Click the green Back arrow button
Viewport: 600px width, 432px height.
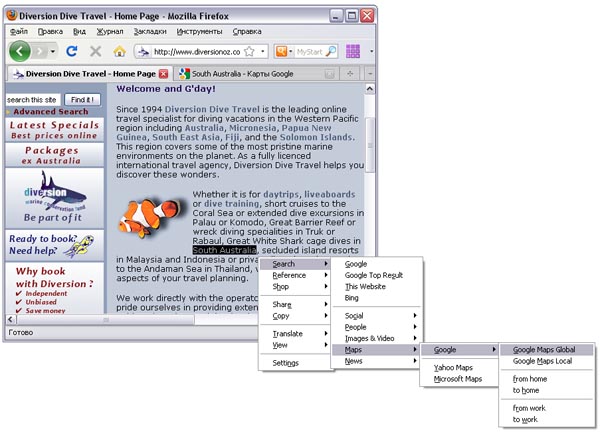pos(20,51)
